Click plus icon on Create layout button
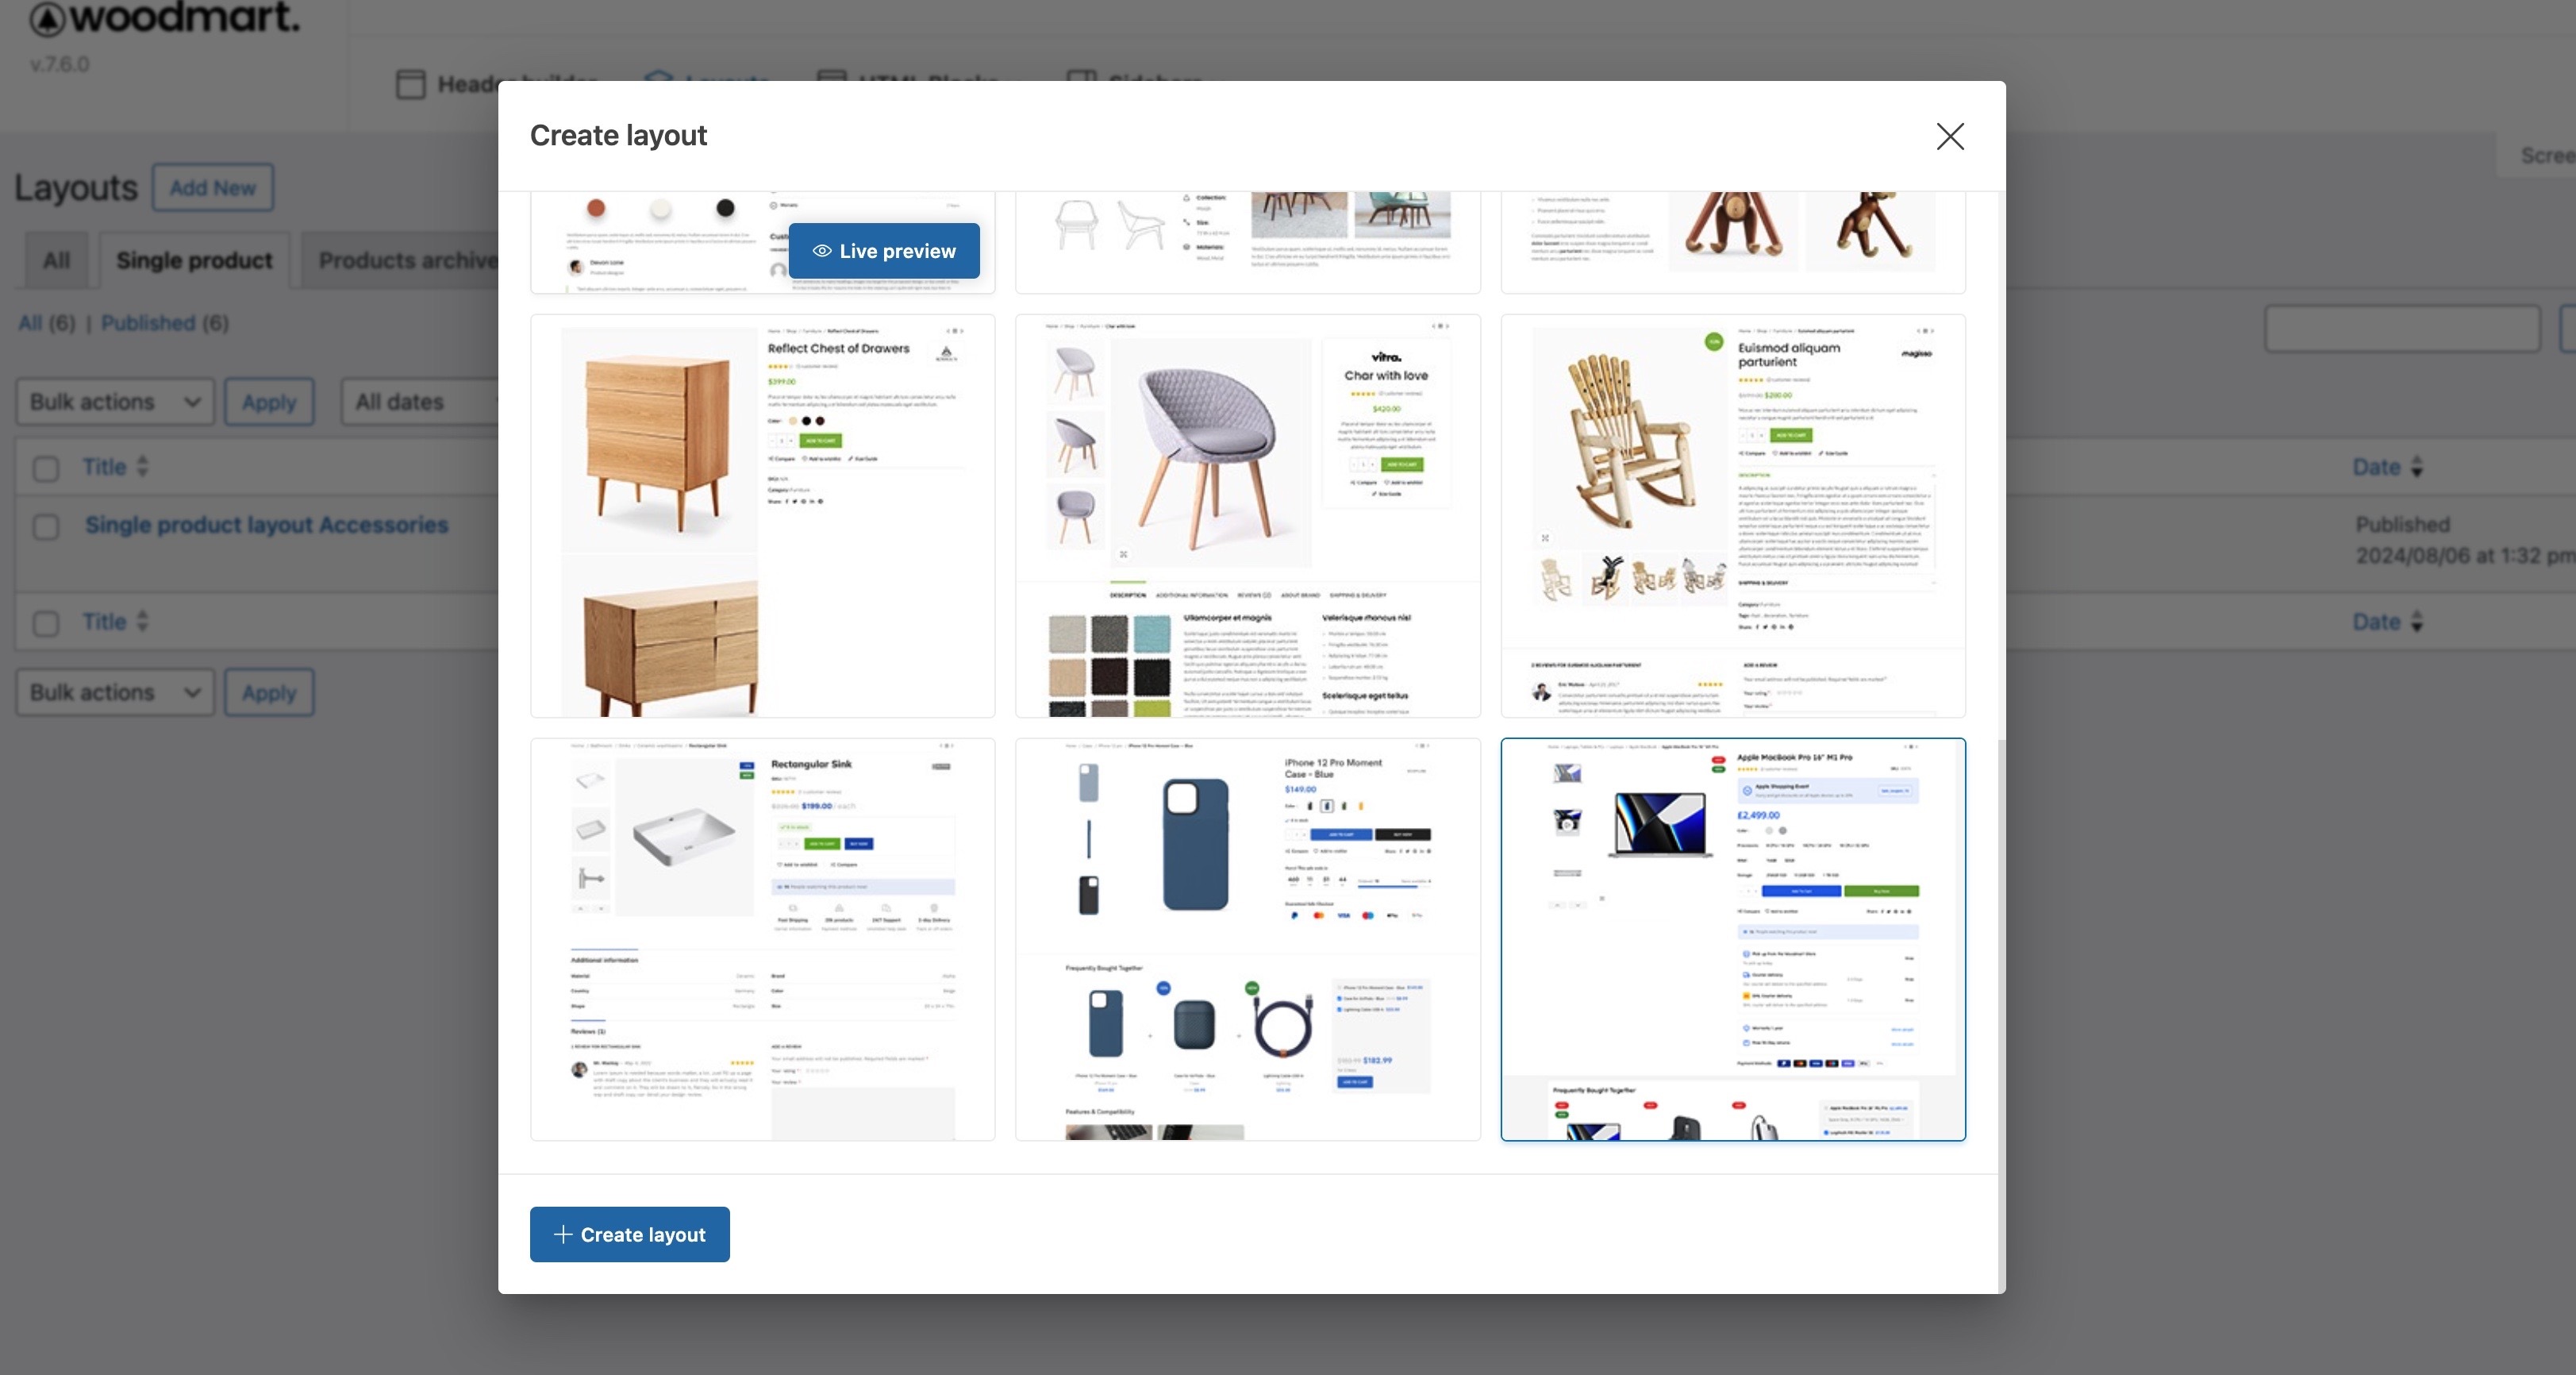This screenshot has width=2576, height=1375. point(563,1234)
